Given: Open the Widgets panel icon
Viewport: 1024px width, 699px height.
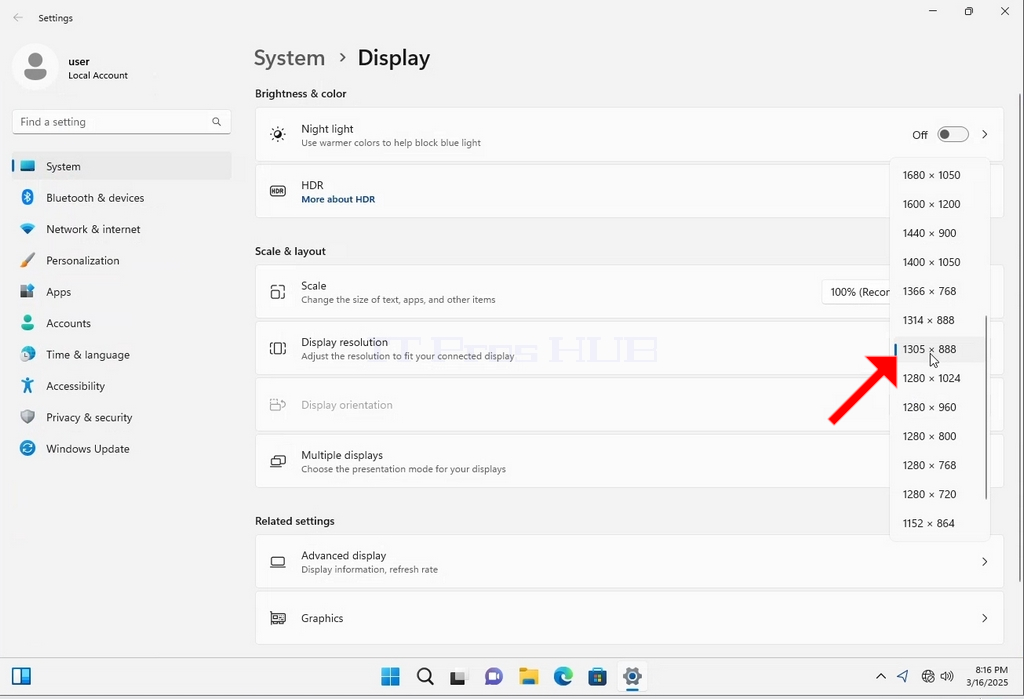Looking at the screenshot, I should point(22,676).
